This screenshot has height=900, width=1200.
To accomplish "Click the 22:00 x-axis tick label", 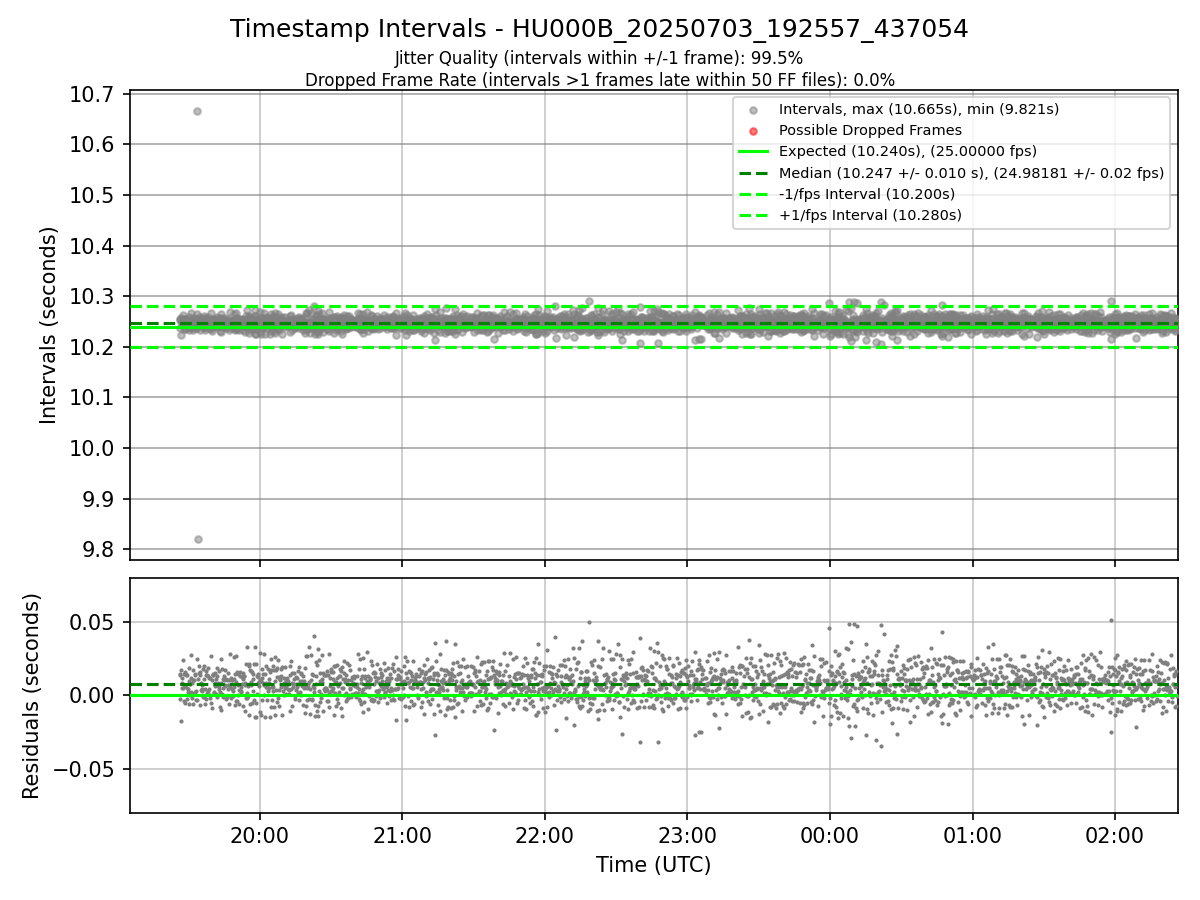I will tap(545, 835).
